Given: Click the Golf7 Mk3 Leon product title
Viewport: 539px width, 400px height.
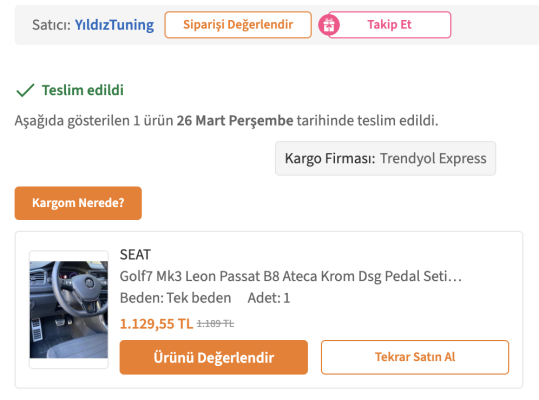Looking at the screenshot, I should point(290,276).
